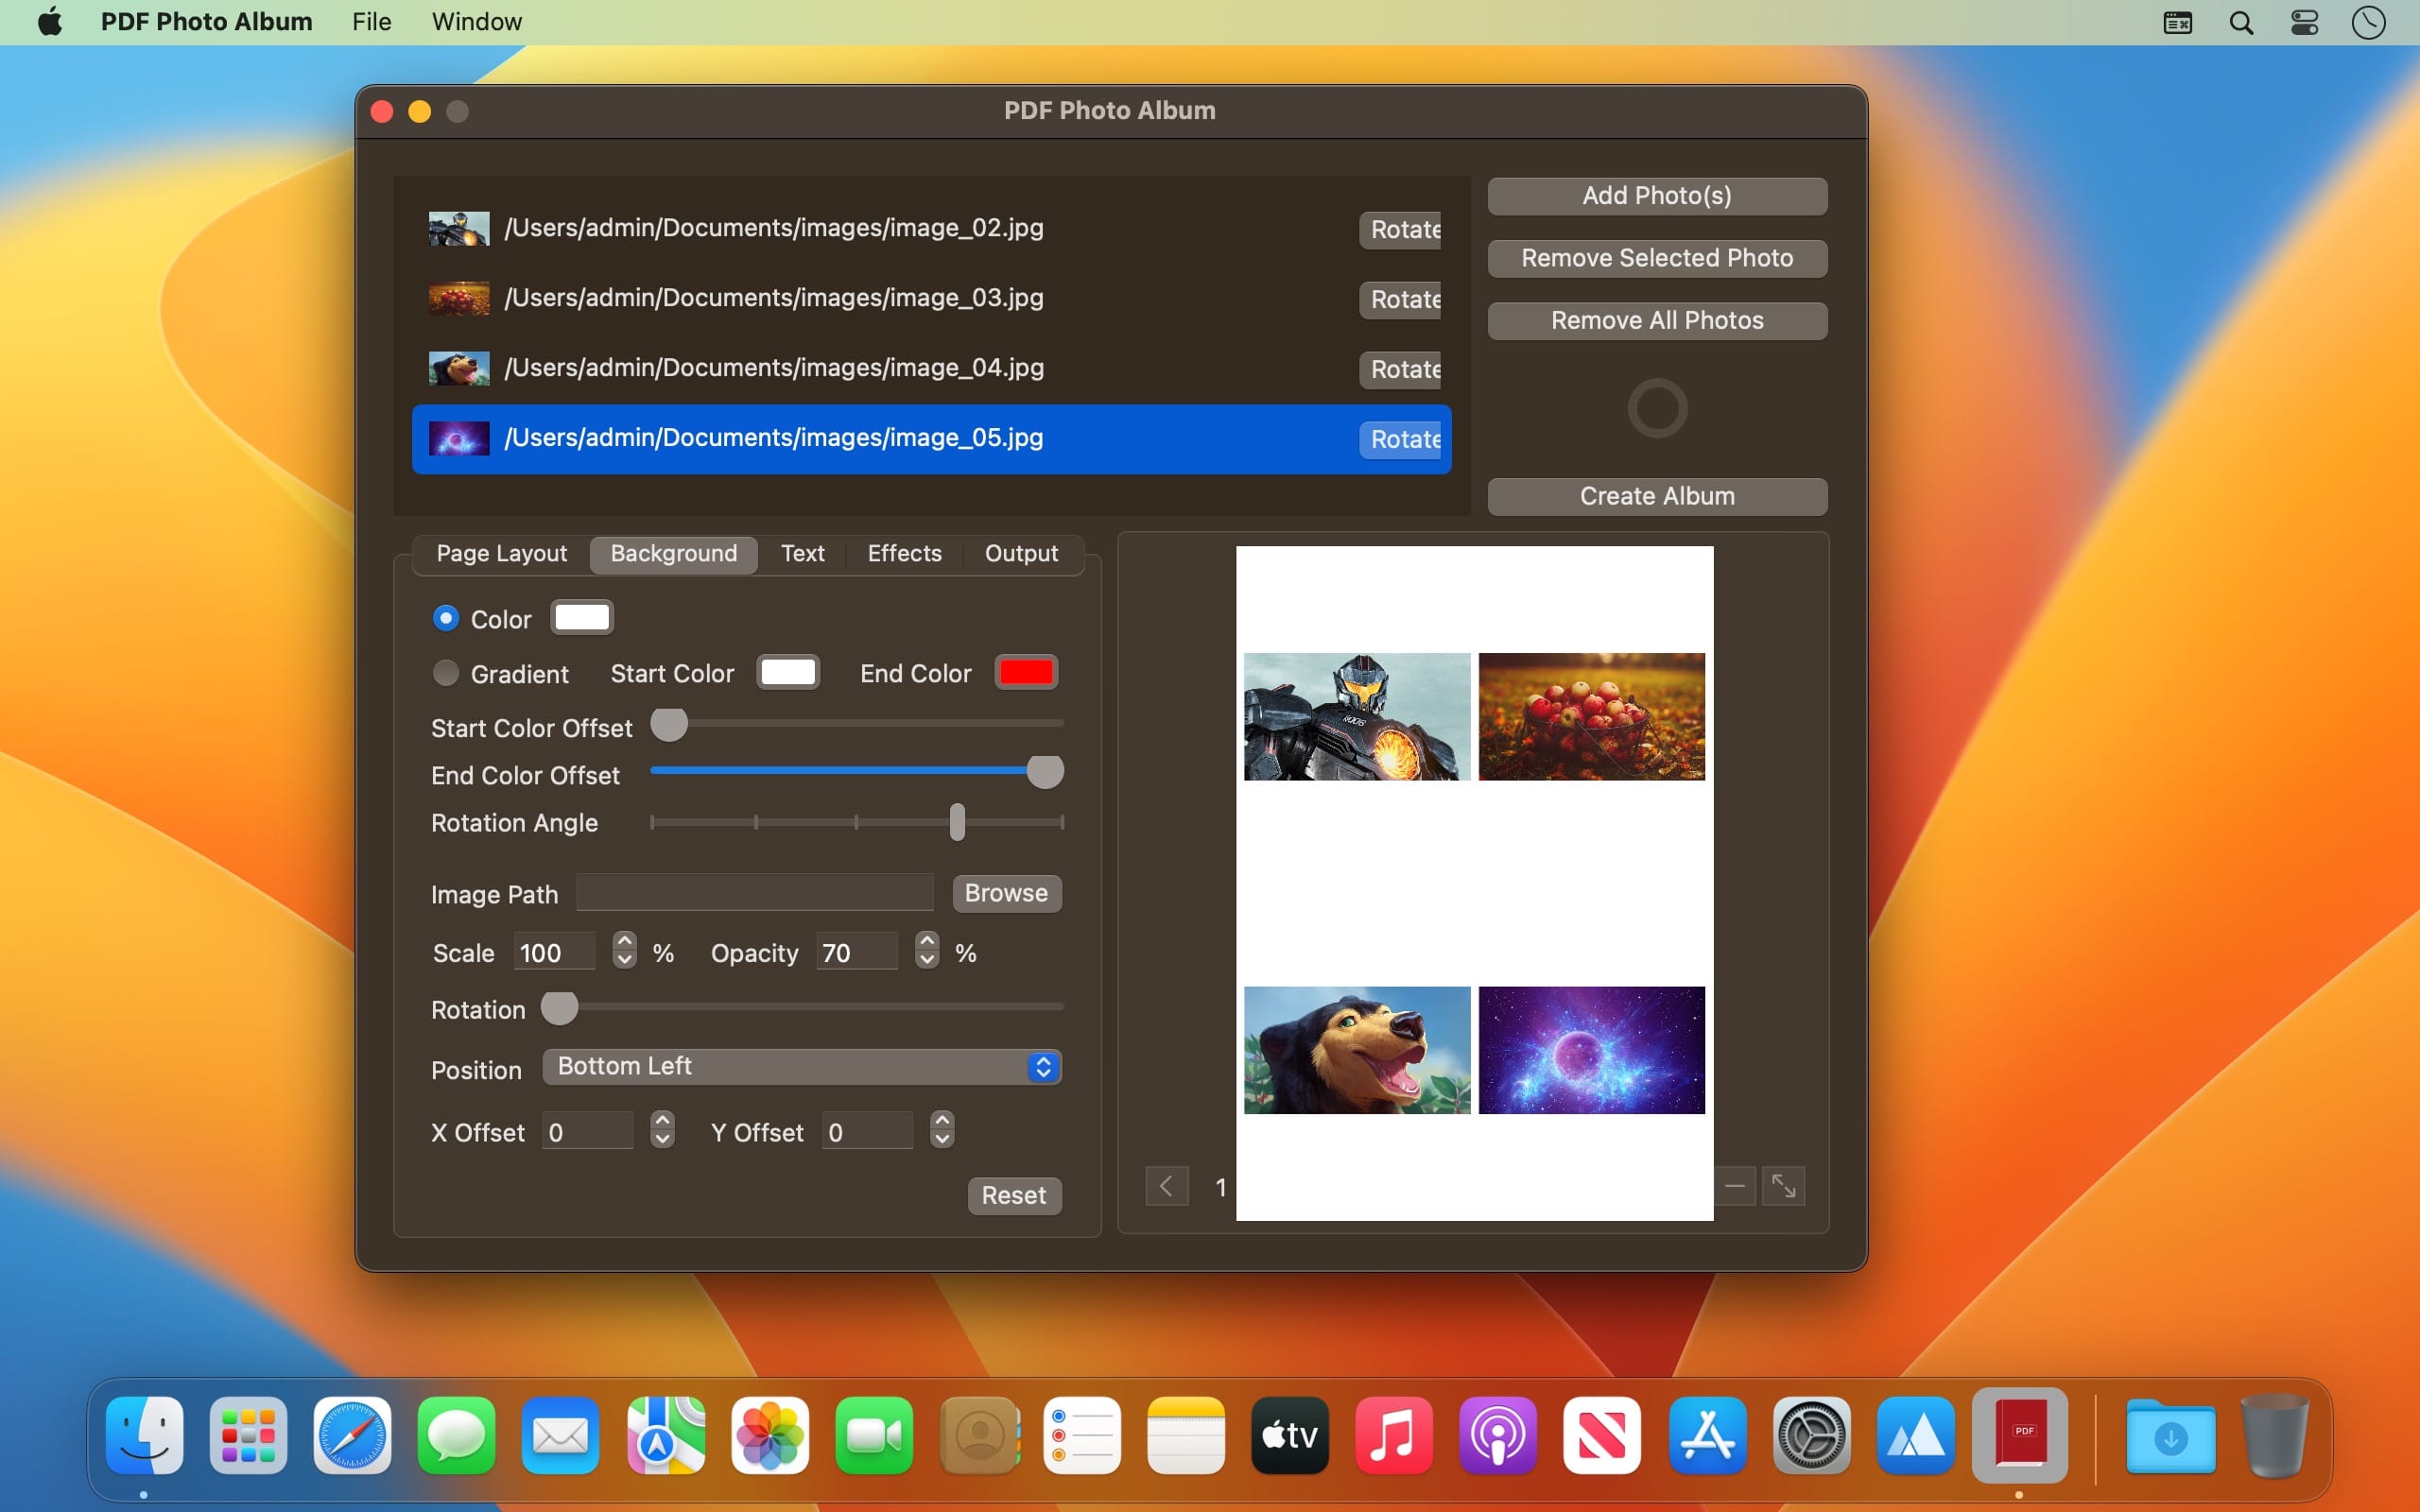Click the previous page arrow in preview
The height and width of the screenshot is (1512, 2420).
tap(1166, 1186)
